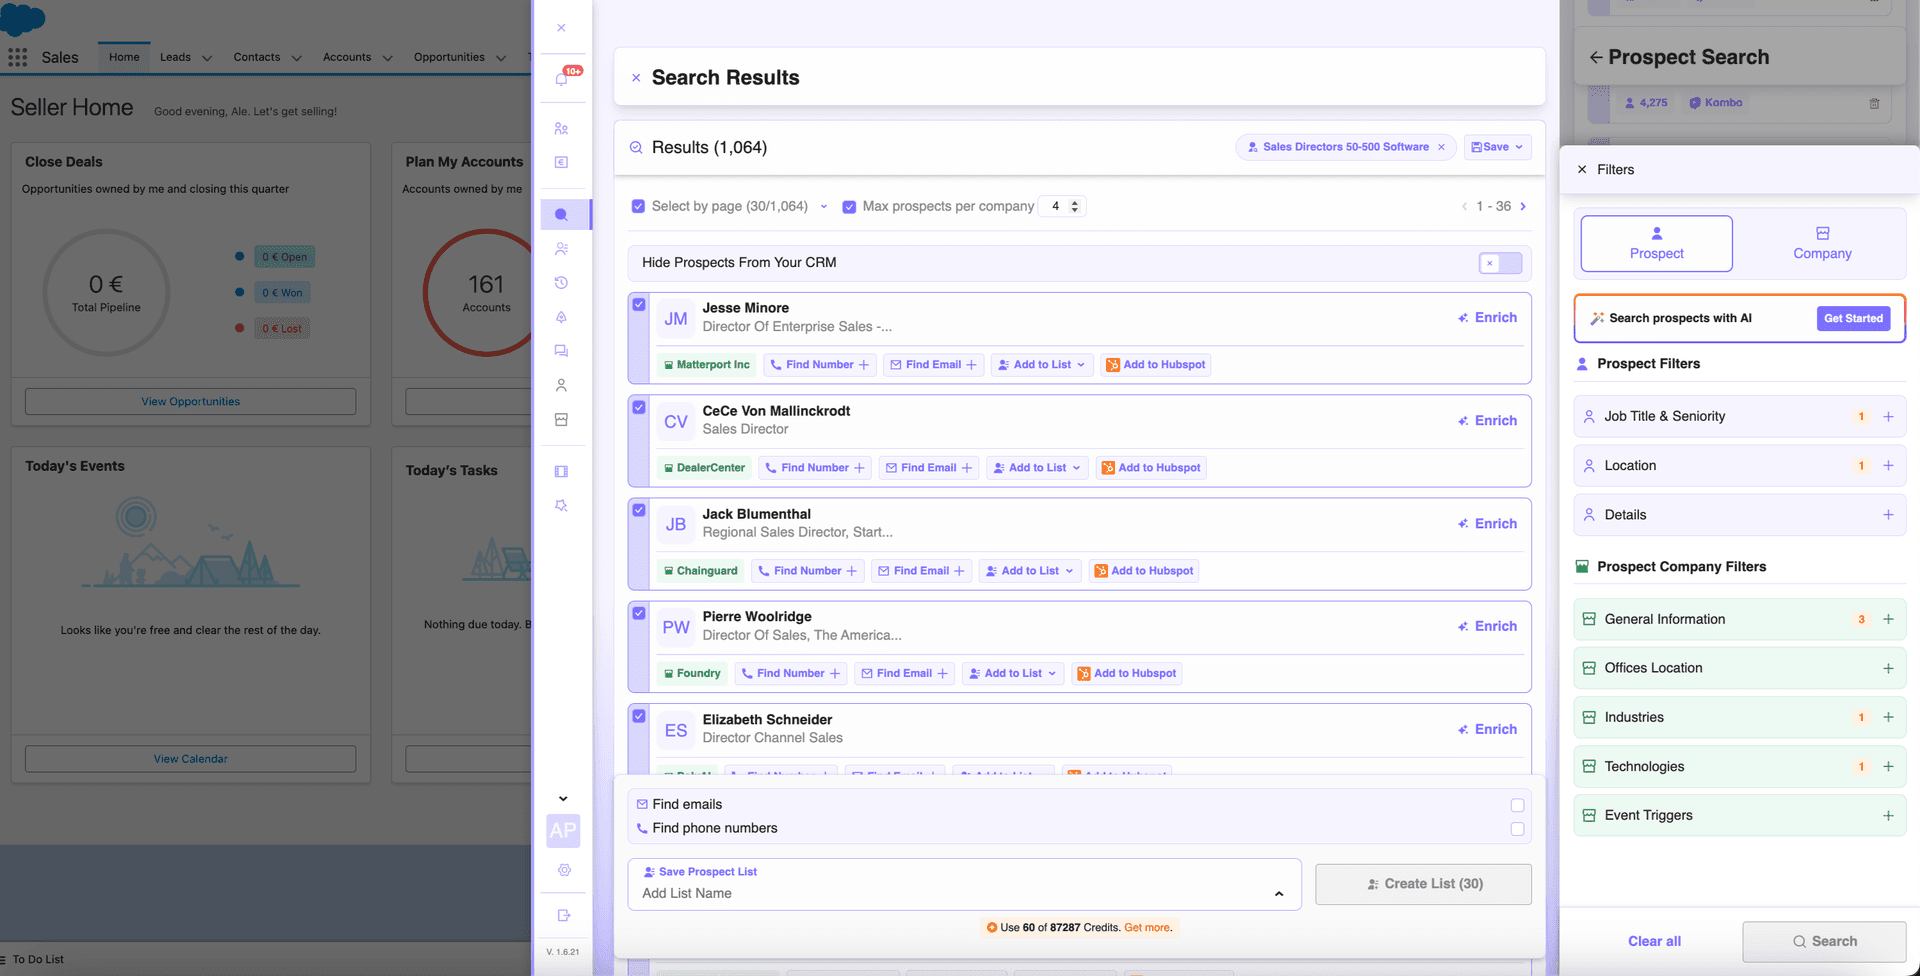Expand the Save Prospect List name dropdown
Image resolution: width=1920 pixels, height=976 pixels.
point(1279,893)
